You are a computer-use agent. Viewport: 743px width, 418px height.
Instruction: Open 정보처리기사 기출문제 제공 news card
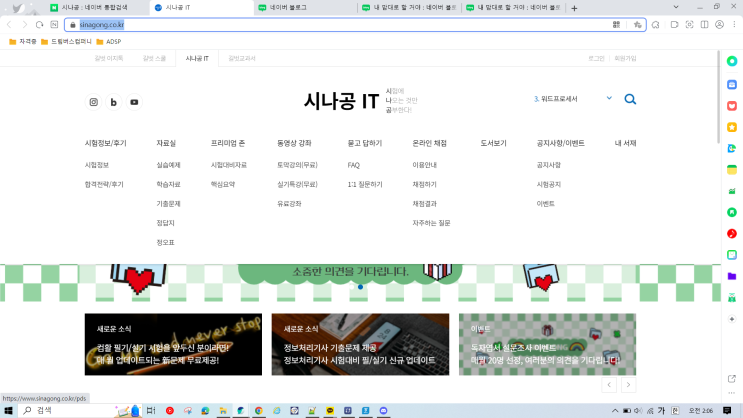tap(360, 345)
